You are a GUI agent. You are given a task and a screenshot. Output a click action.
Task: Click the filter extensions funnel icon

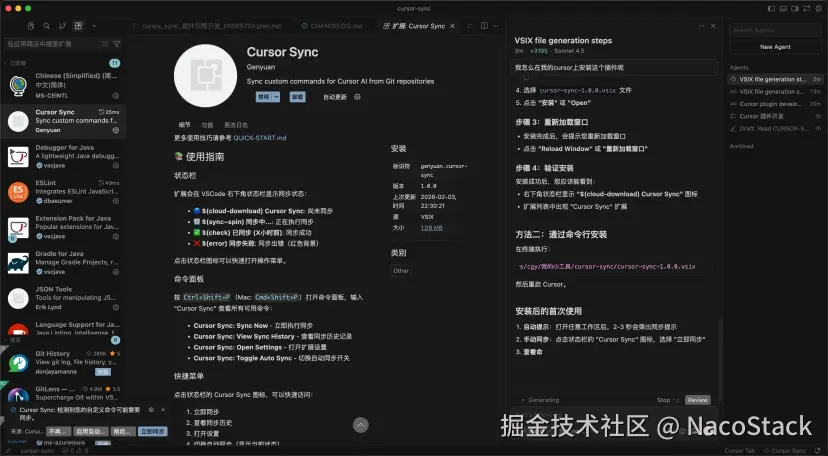coord(117,44)
